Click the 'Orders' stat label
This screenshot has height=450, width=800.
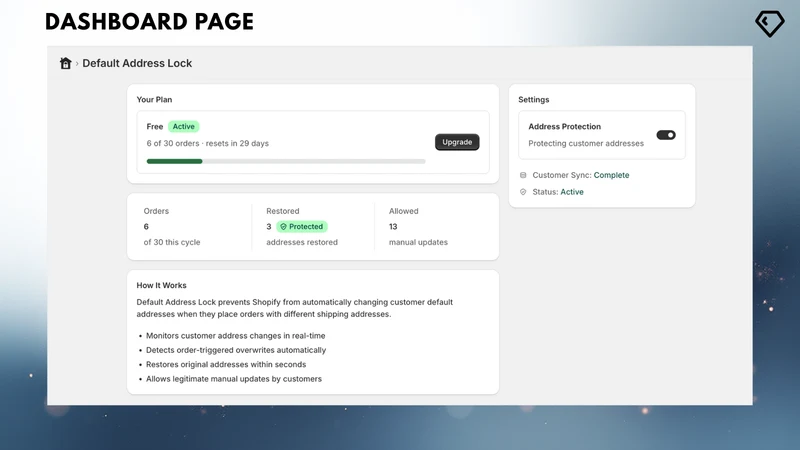tap(156, 211)
